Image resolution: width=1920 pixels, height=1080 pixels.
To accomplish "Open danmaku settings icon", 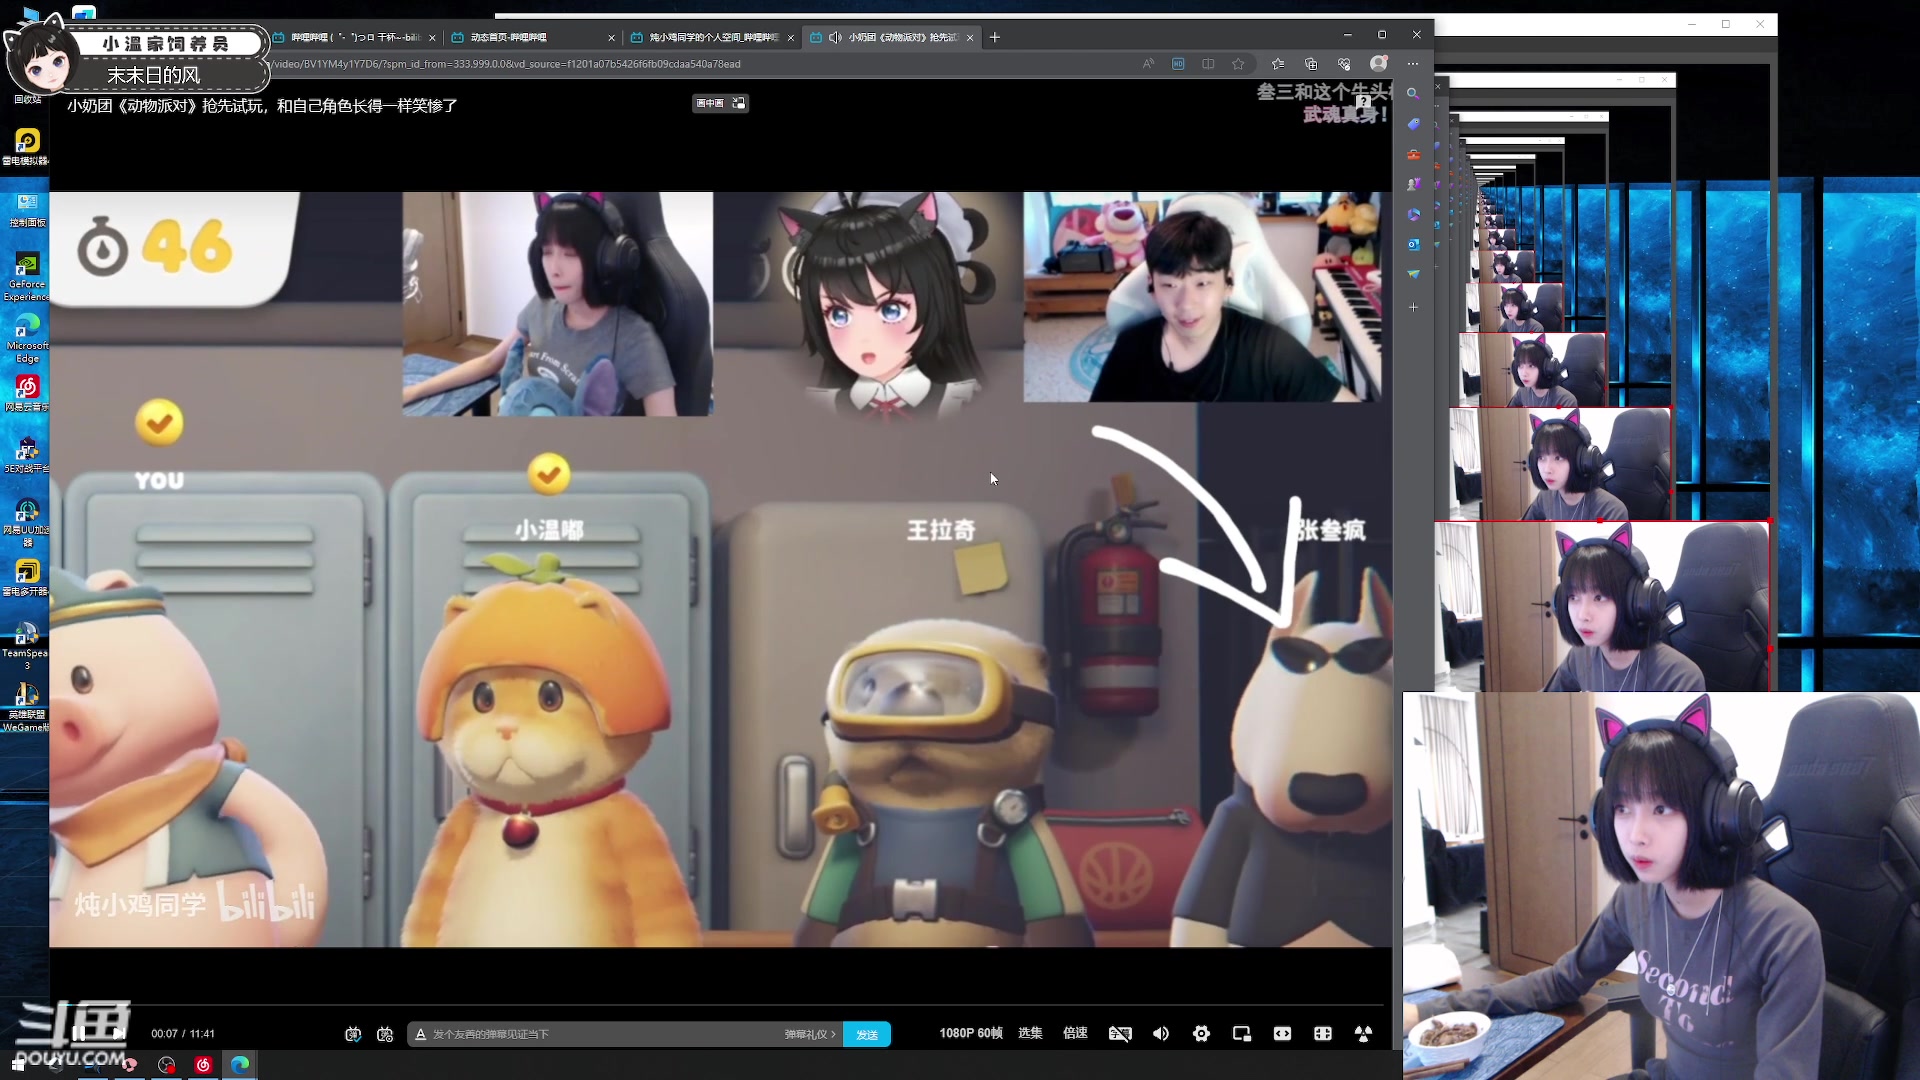I will pyautogui.click(x=385, y=1034).
